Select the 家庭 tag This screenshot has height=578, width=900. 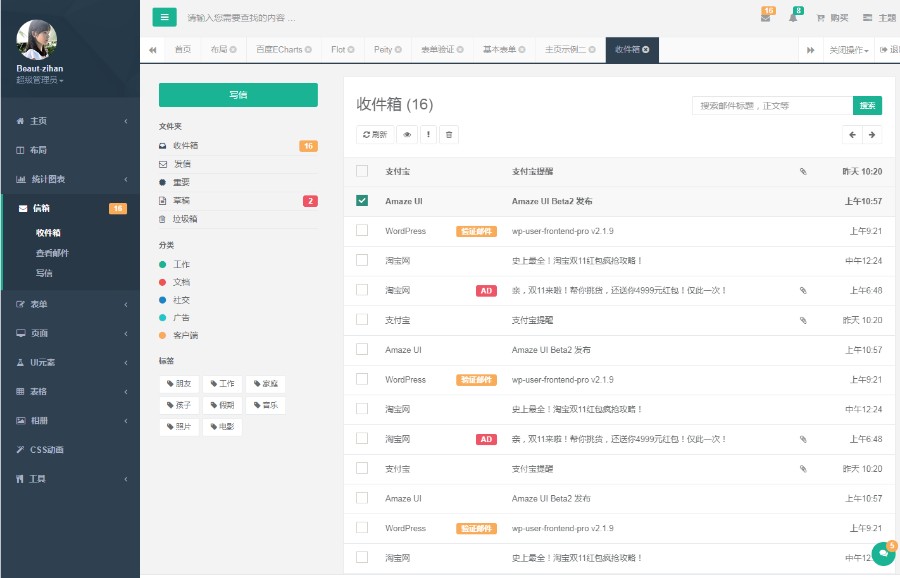click(x=266, y=383)
